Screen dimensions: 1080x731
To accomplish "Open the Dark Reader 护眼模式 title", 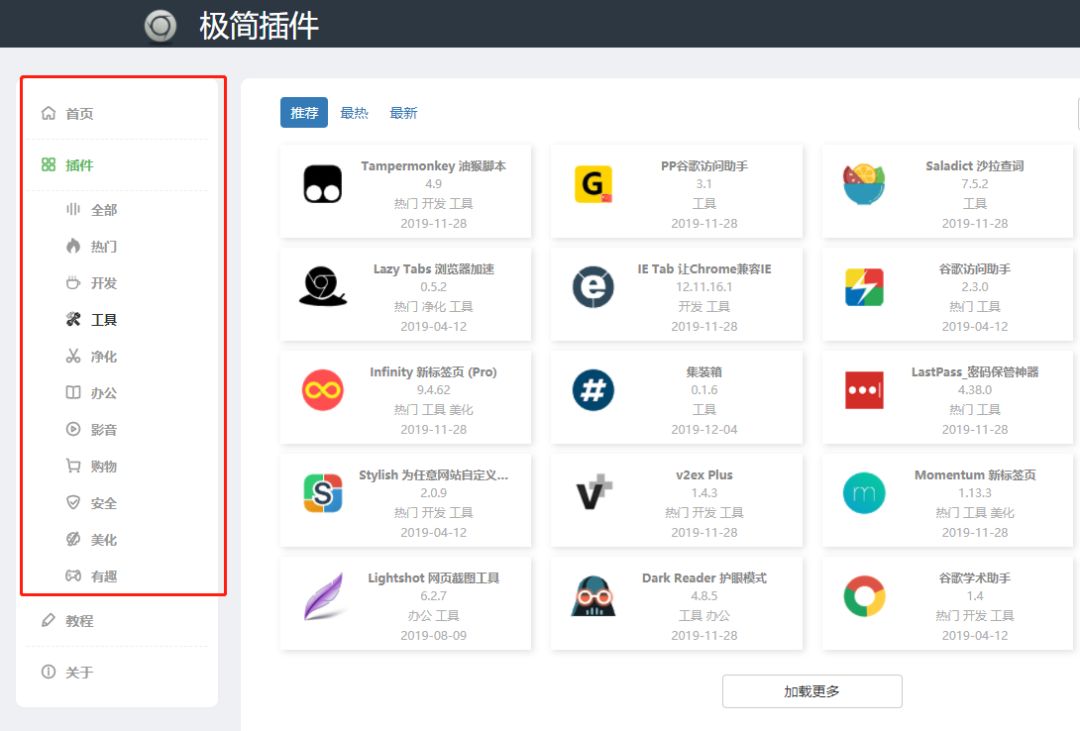I will (x=704, y=578).
